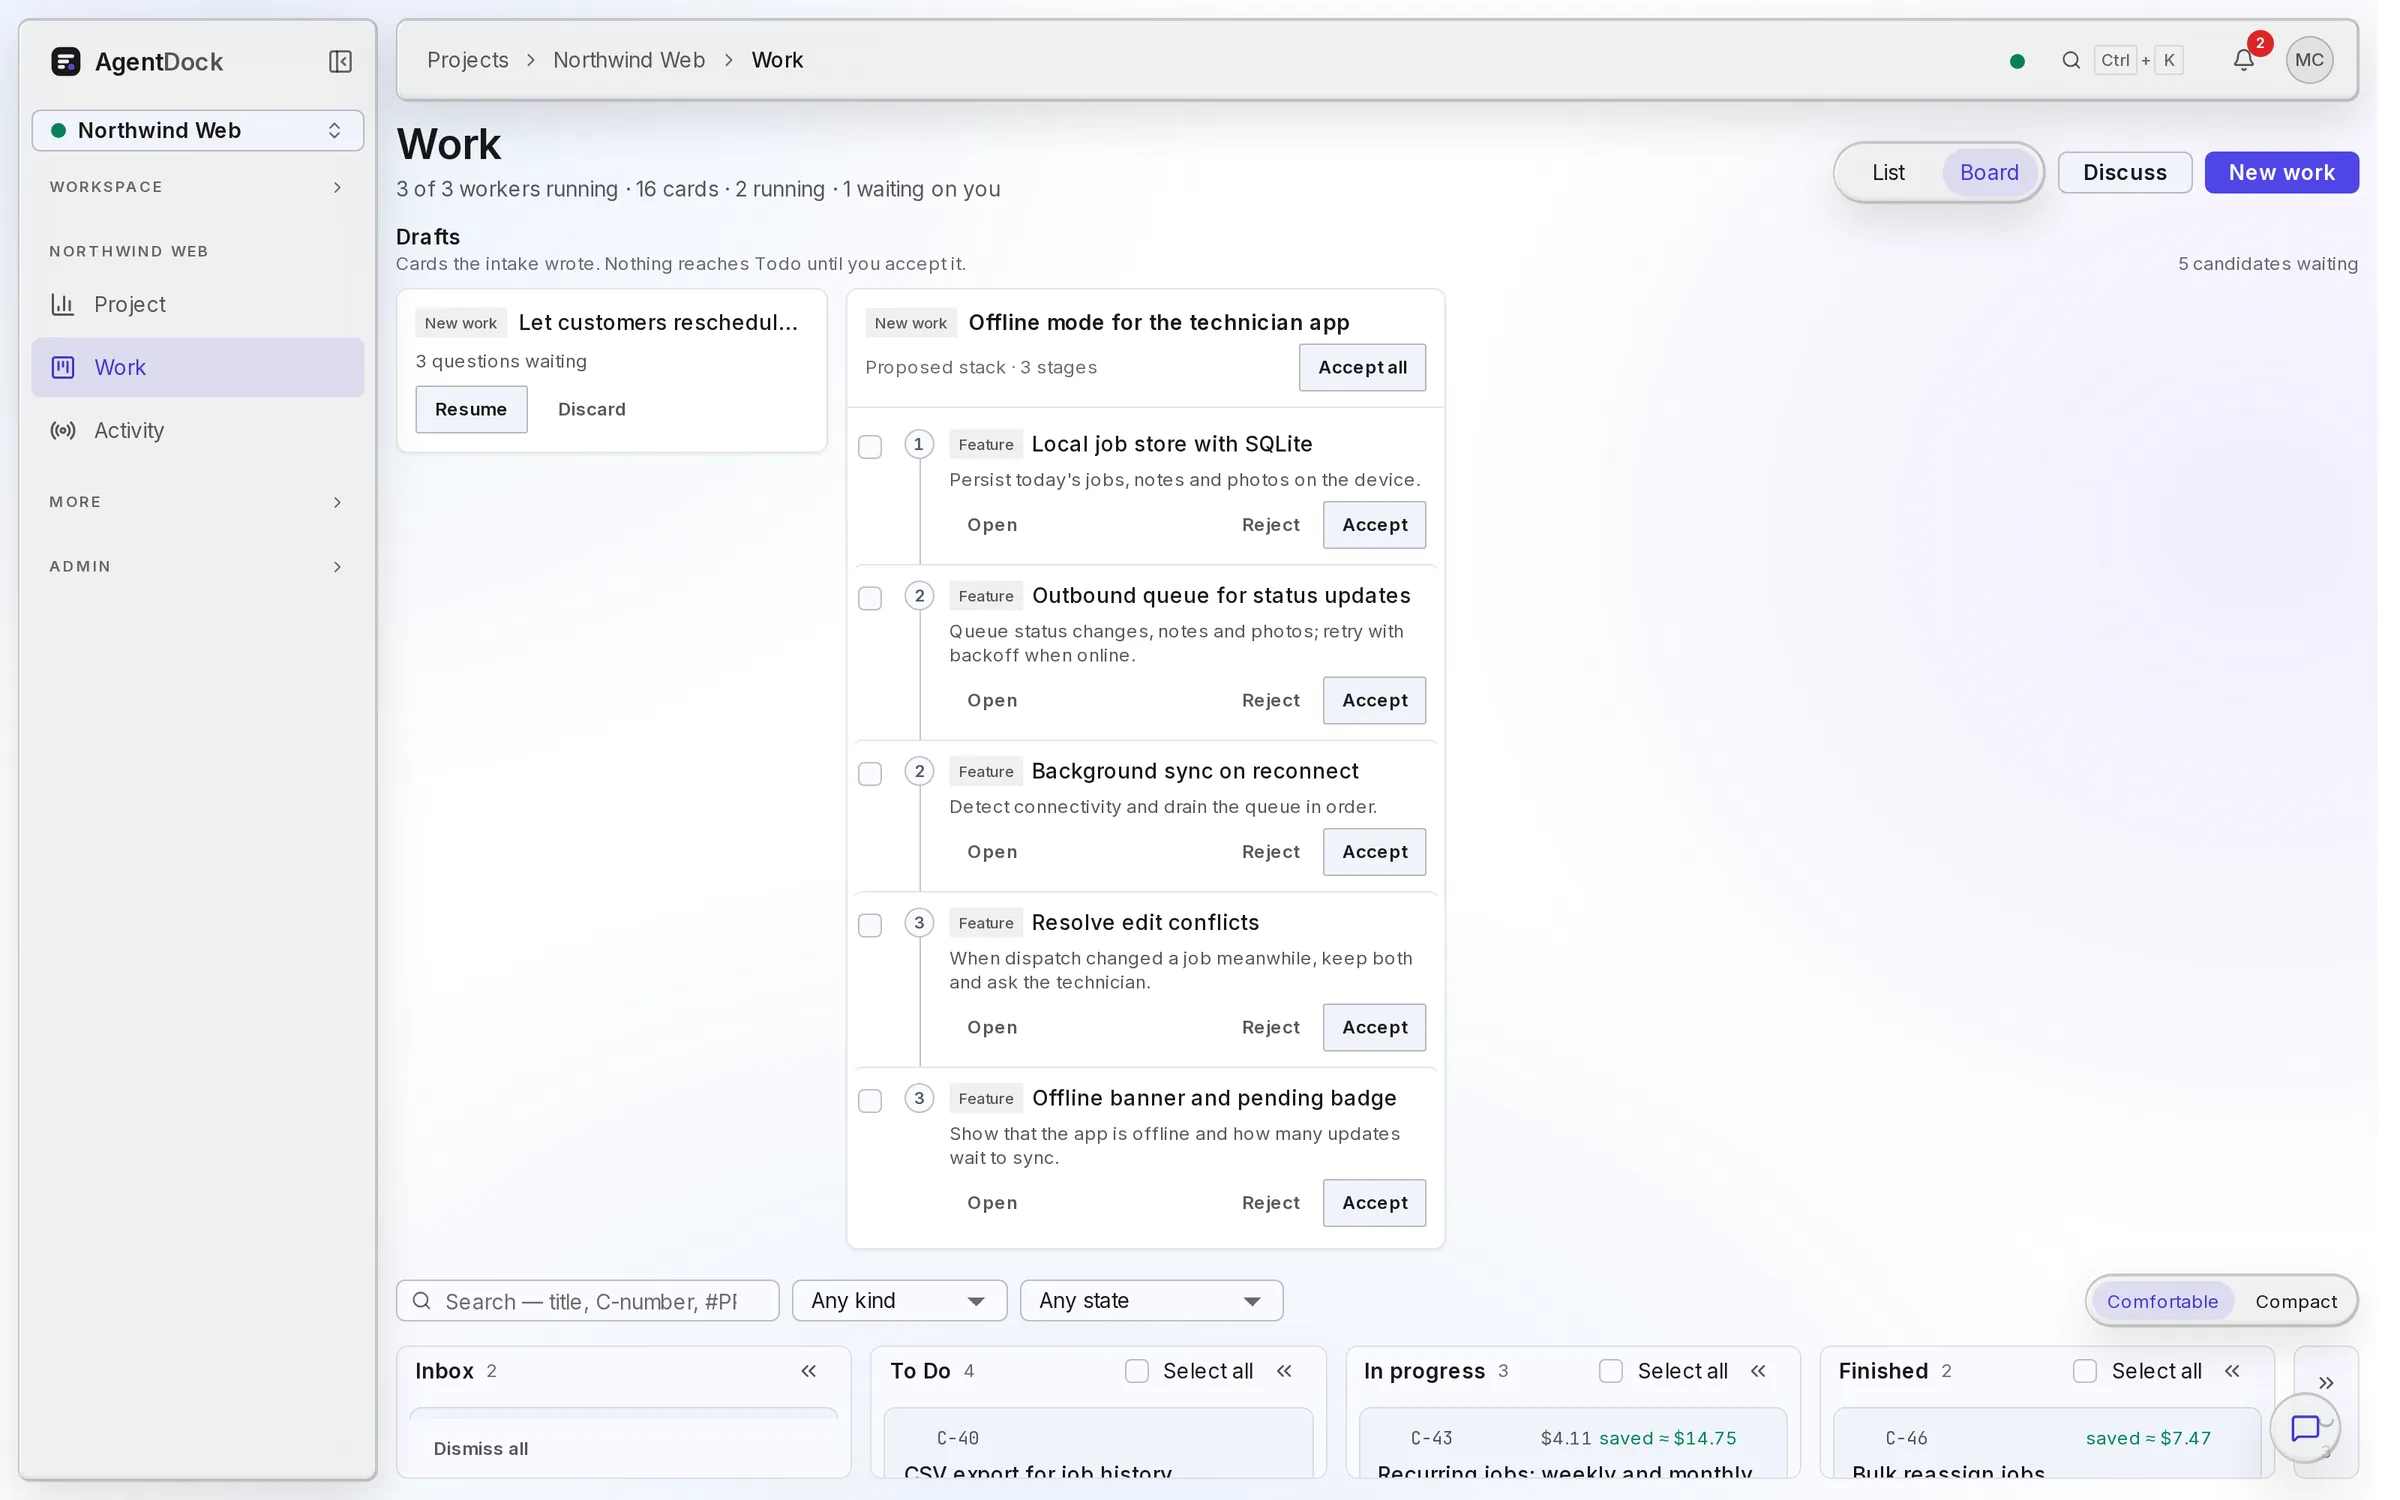Check Select all in To Do column
This screenshot has height=1500, width=2400.
point(1137,1371)
